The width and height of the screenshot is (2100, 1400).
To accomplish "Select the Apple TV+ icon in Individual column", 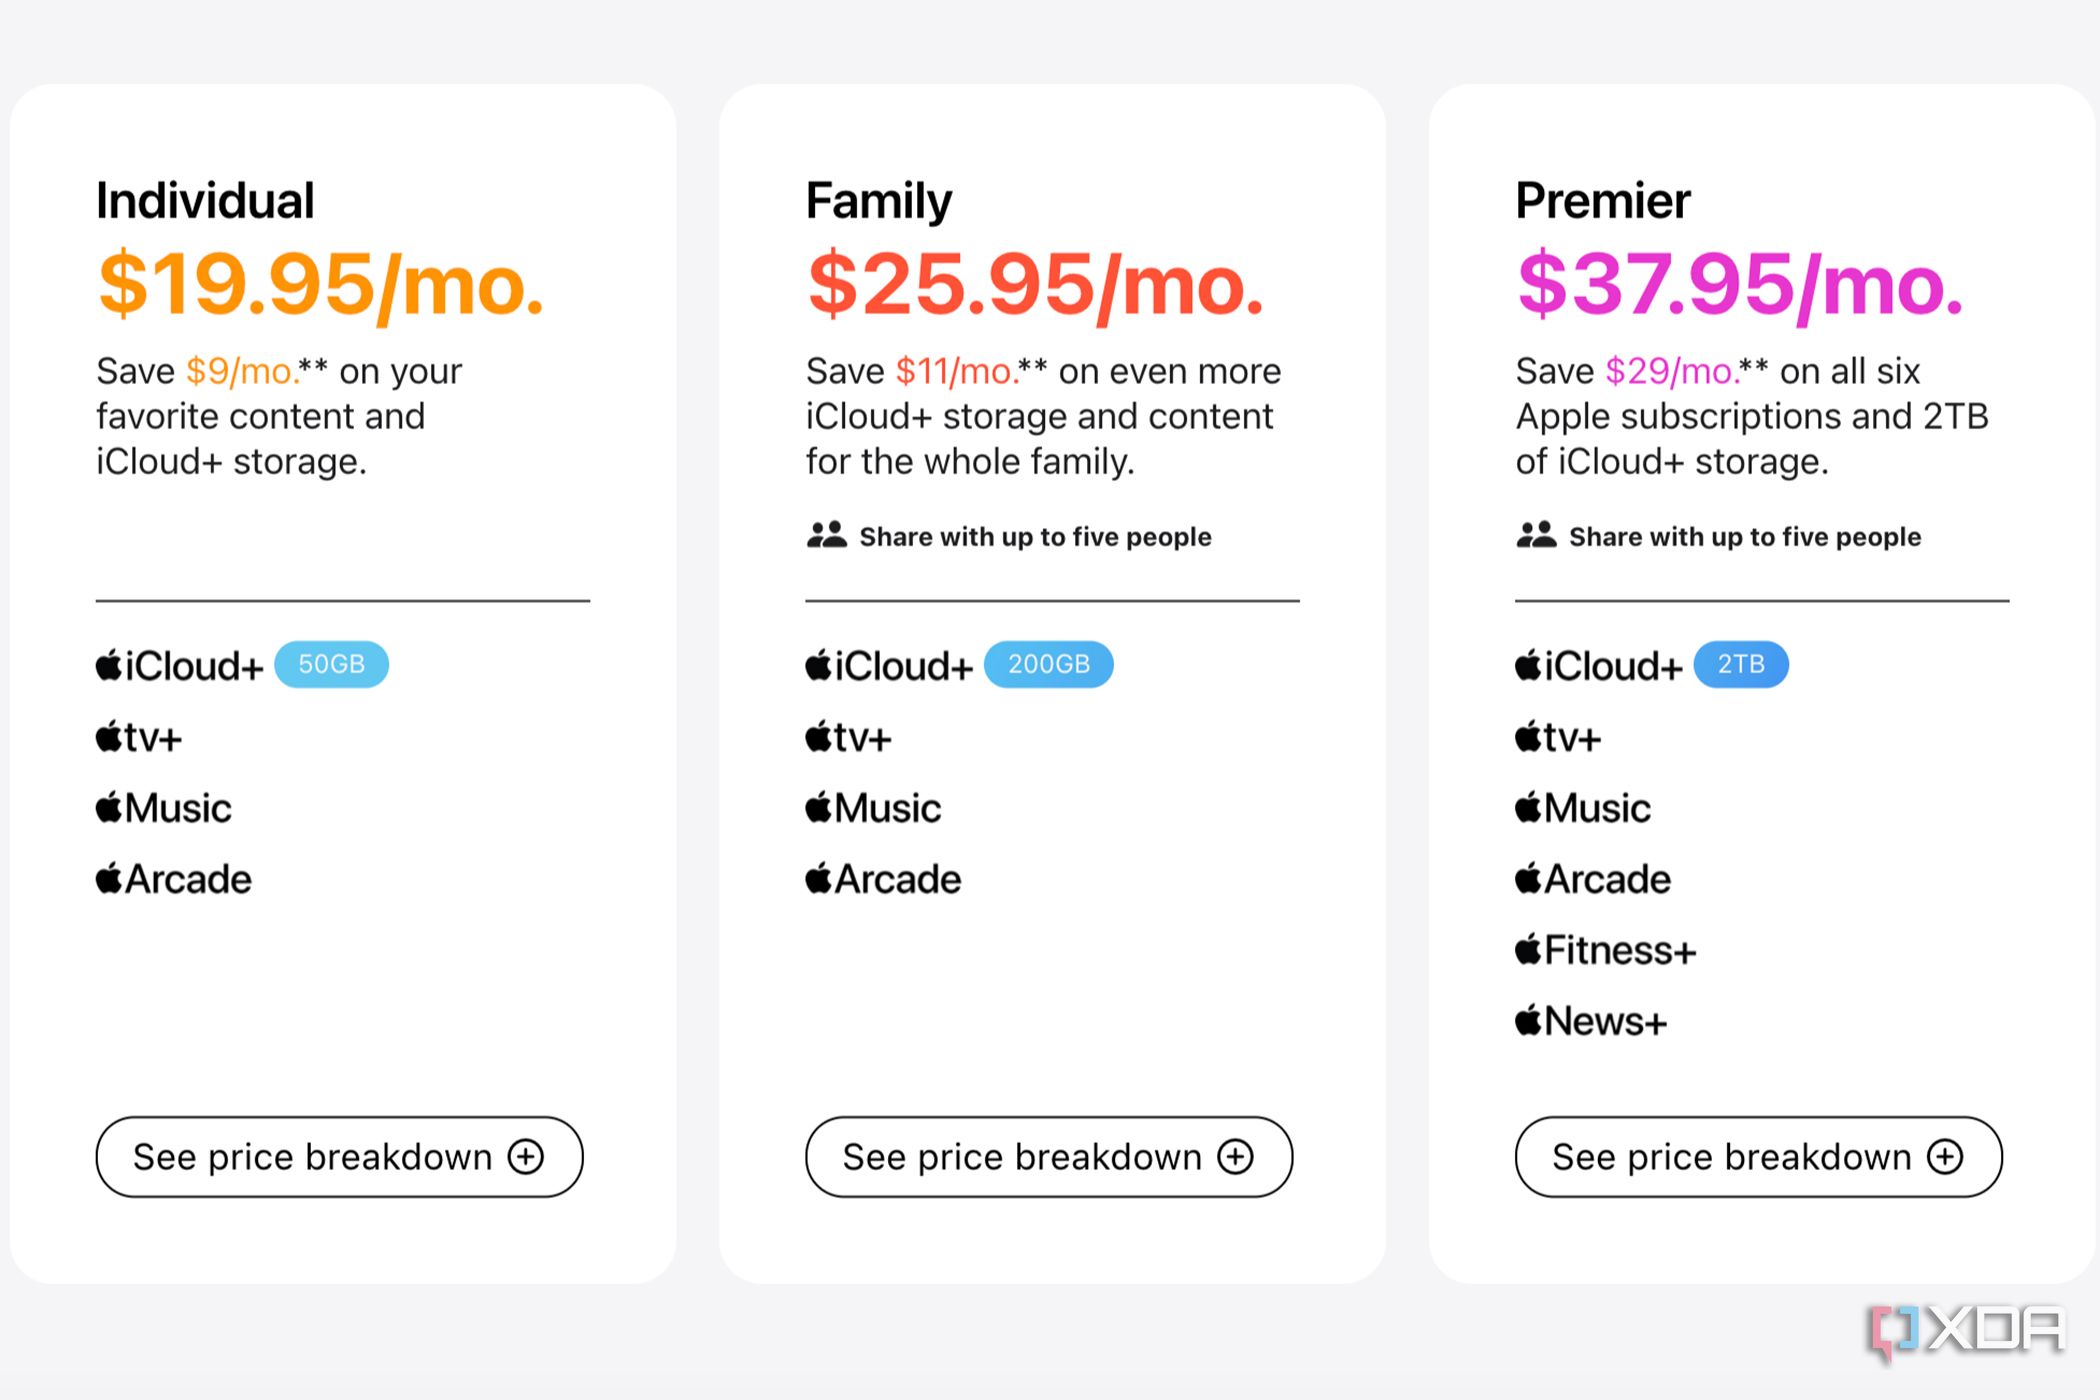I will coord(108,736).
